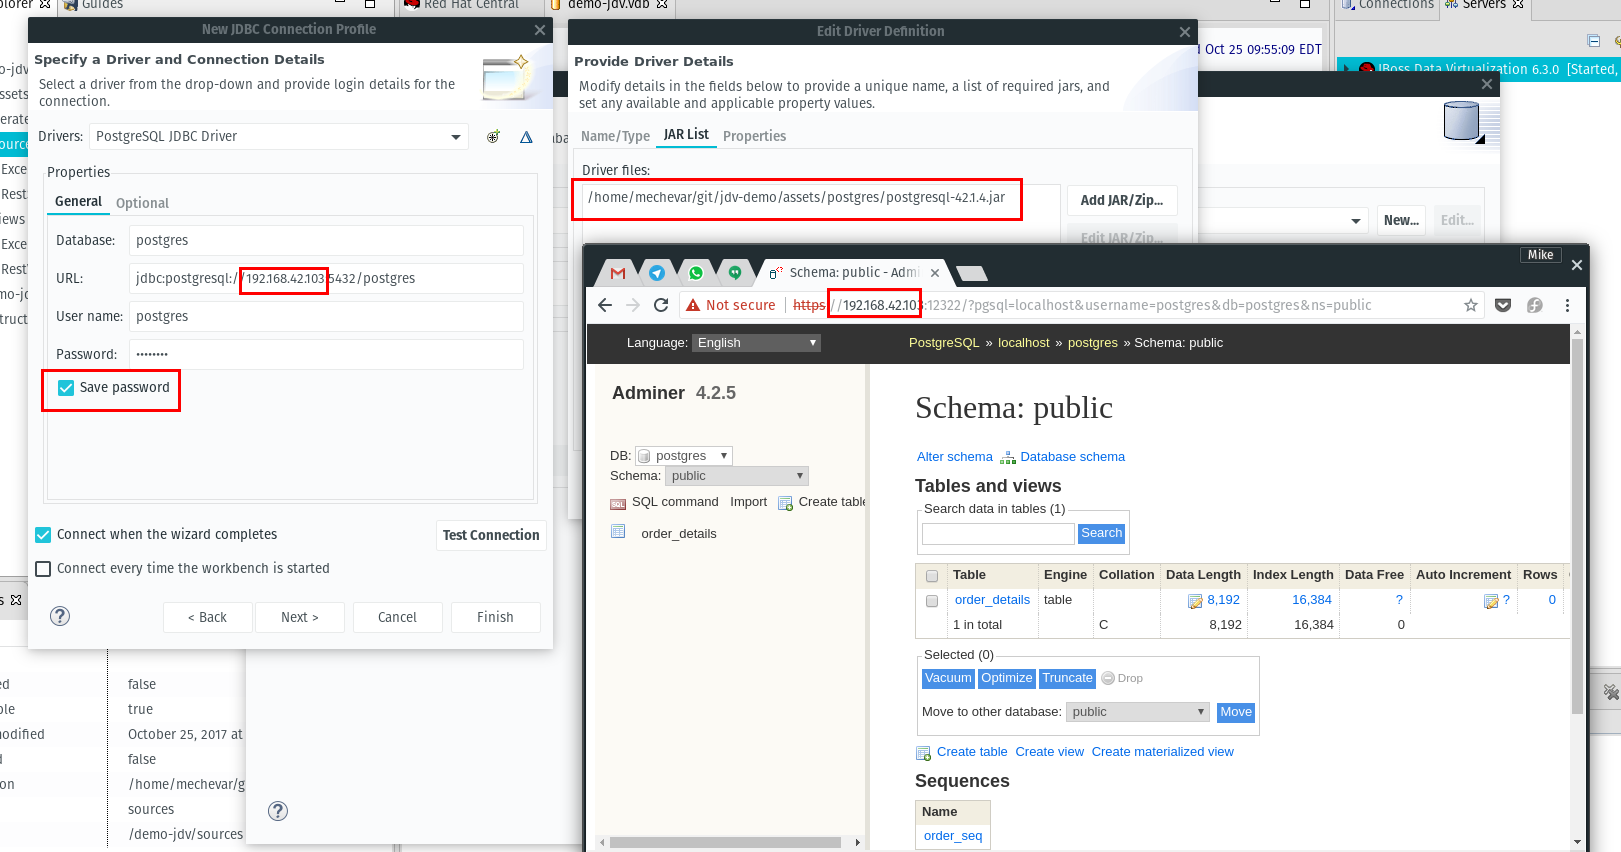Open the pinned Gmail tab

[618, 273]
